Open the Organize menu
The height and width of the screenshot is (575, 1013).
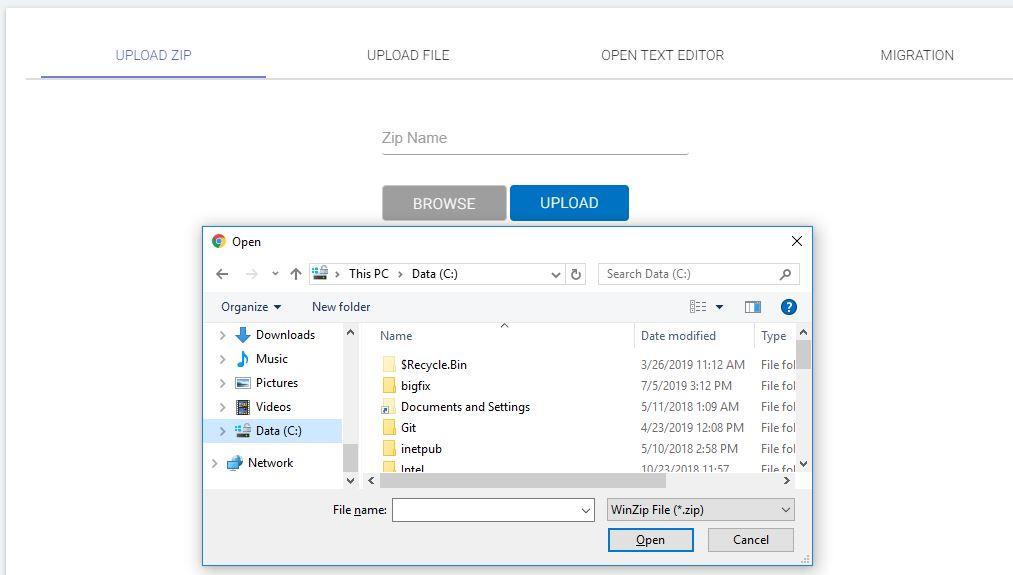(x=251, y=307)
